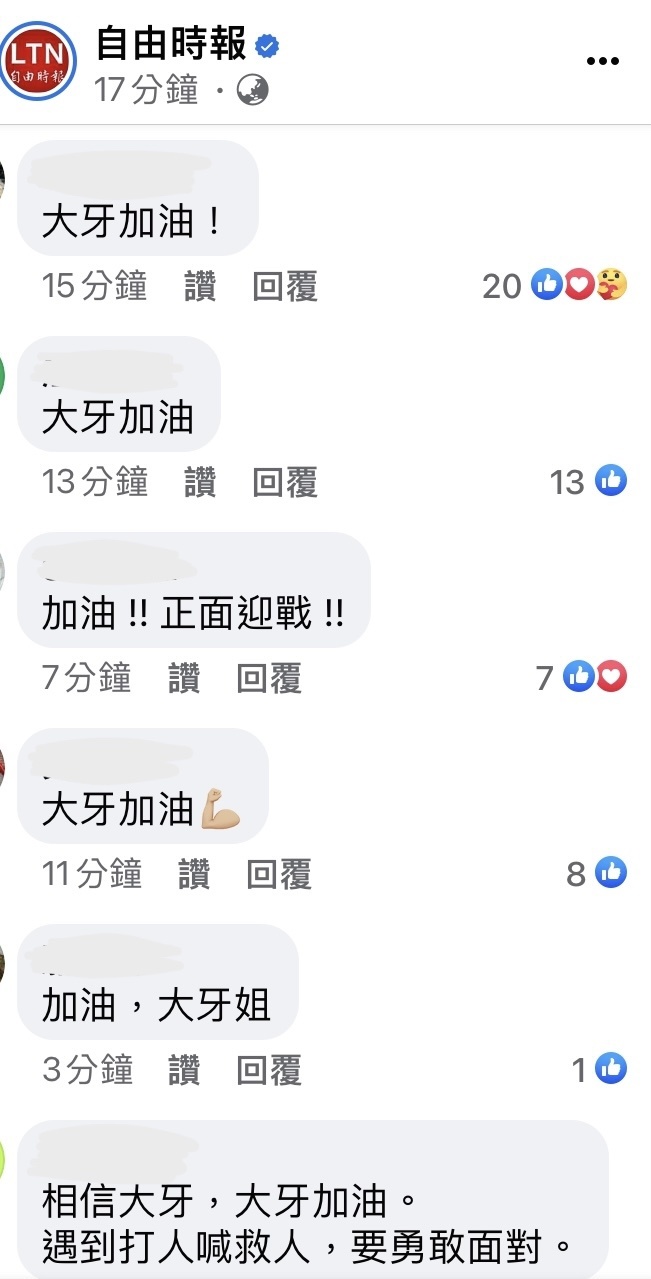Reply to the flexed-arm emoji comment via 回覆
The image size is (651, 1279).
(x=279, y=875)
